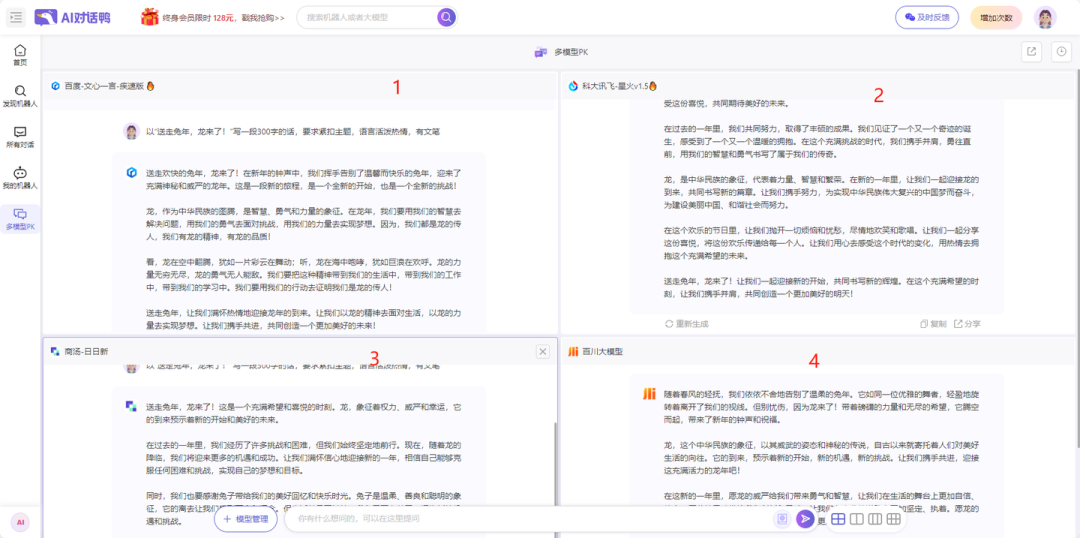Close the 商汤-日日新 panel
The width and height of the screenshot is (1080, 538).
543,352
